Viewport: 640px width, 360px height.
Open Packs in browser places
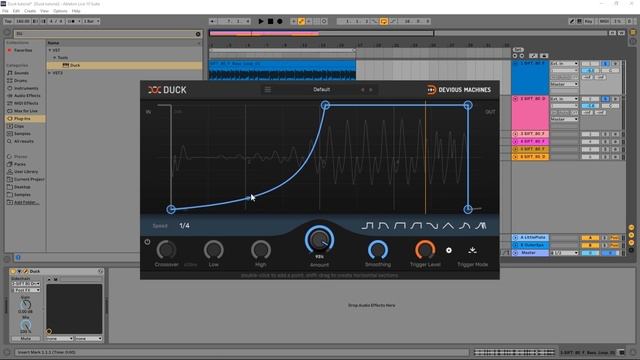click(x=20, y=164)
